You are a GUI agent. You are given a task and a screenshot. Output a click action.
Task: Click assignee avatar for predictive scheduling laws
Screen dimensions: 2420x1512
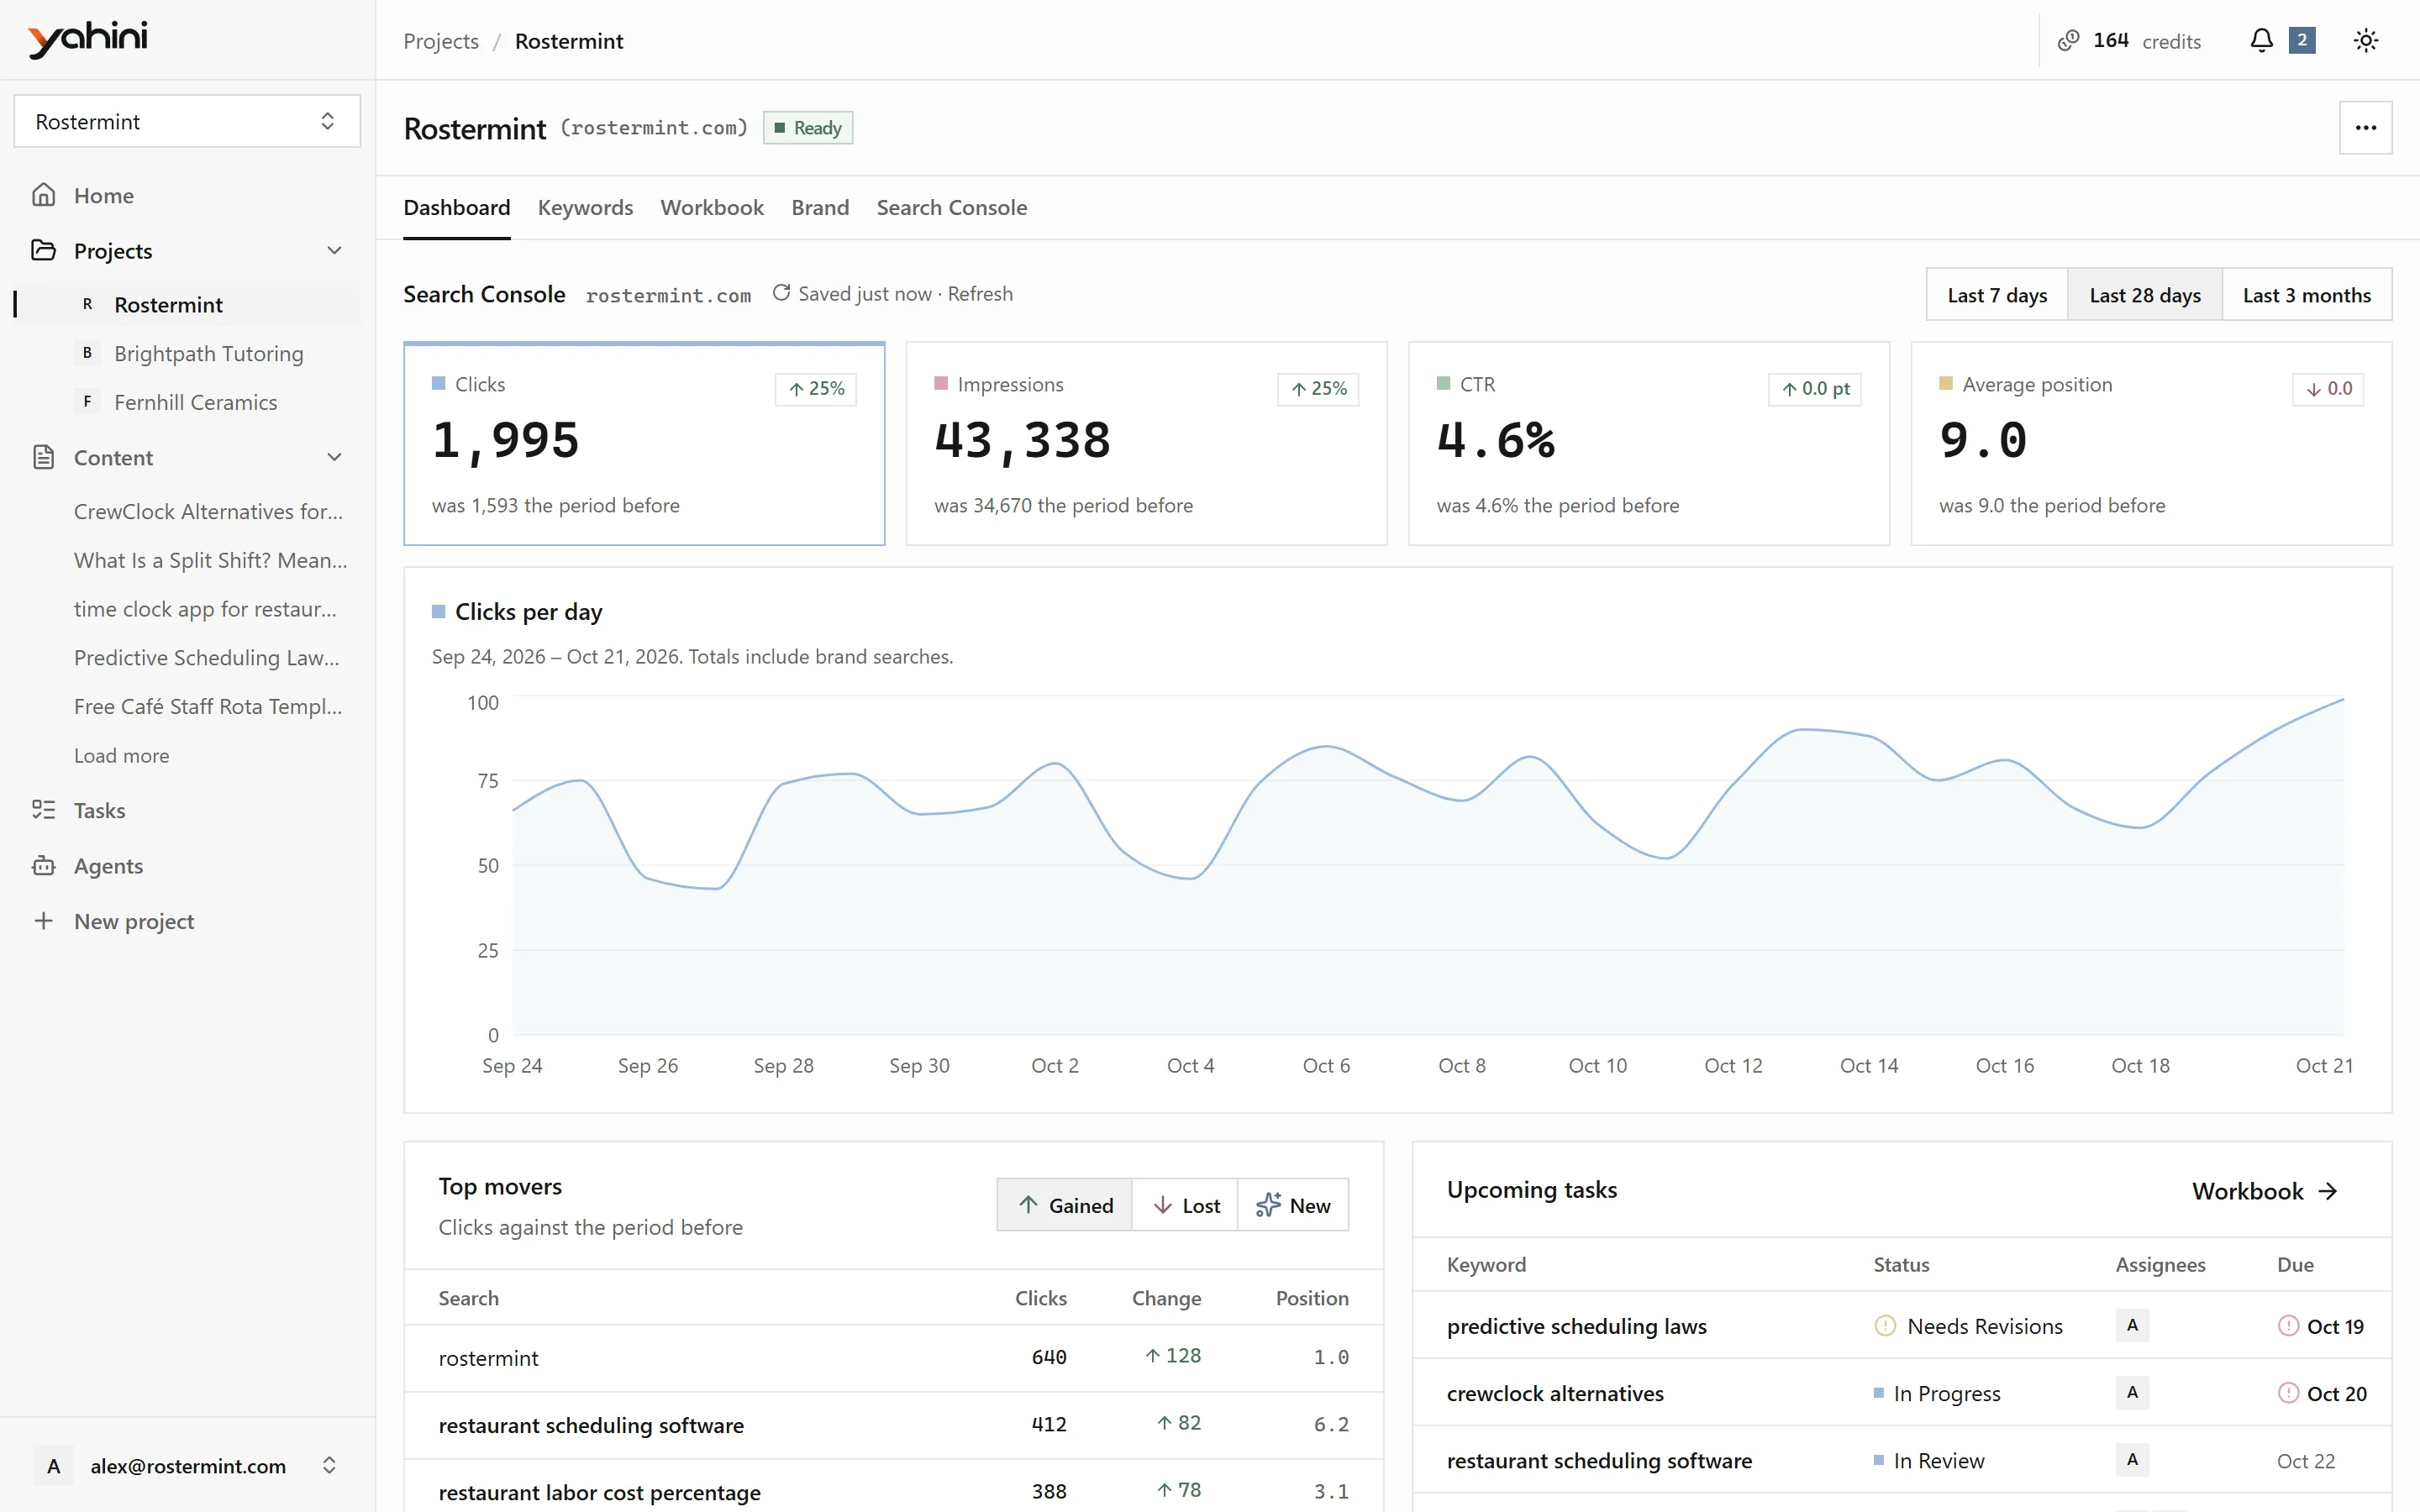(2132, 1325)
